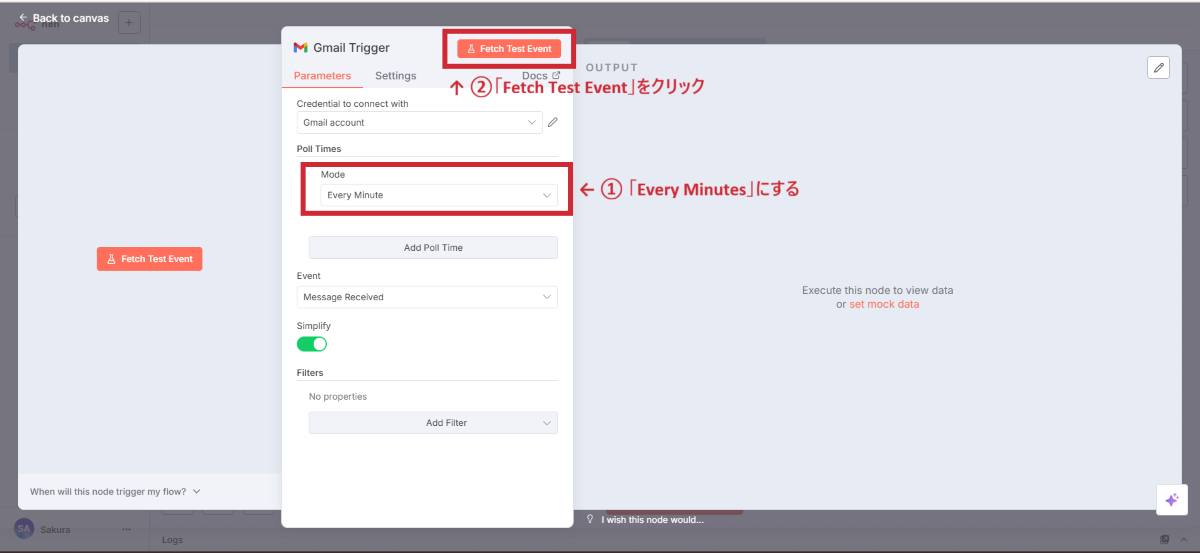Expand 'When will this node trigger my flow?'

115,492
